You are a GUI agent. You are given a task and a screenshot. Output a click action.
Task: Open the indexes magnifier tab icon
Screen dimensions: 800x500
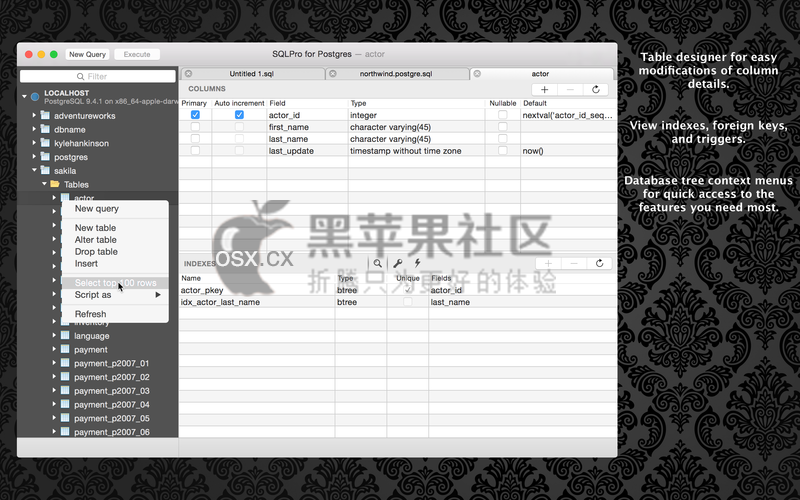pyautogui.click(x=378, y=263)
